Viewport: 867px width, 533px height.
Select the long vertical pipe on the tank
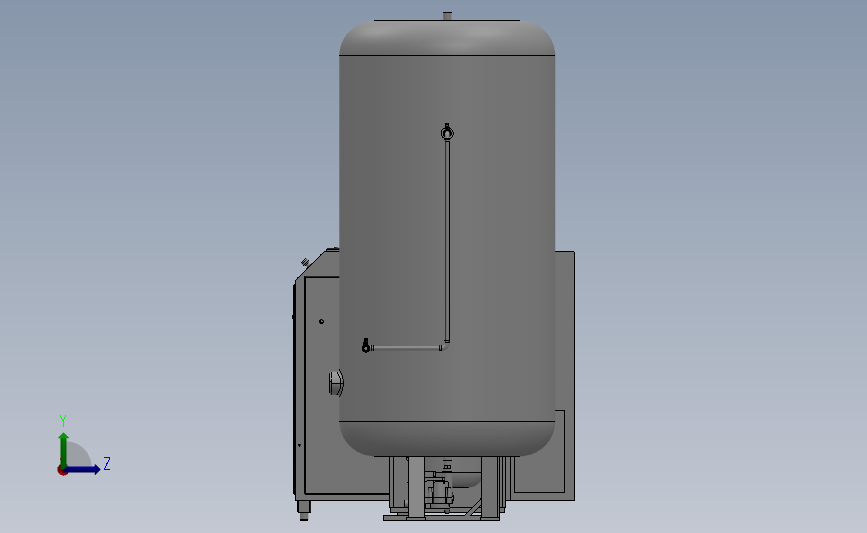tap(447, 241)
